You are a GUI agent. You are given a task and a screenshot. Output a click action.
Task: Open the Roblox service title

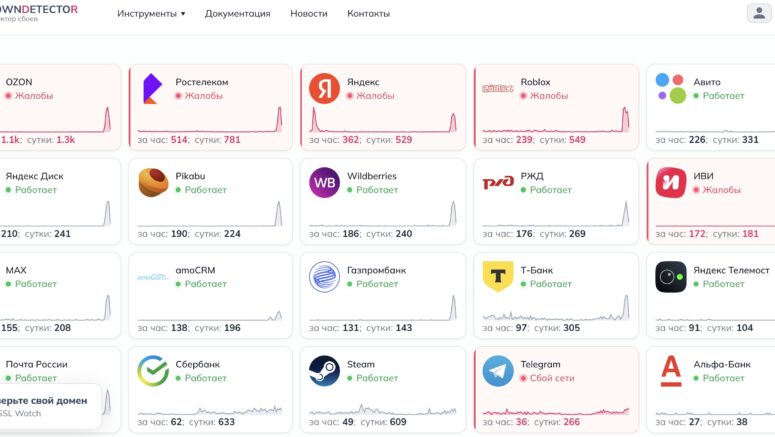(535, 82)
